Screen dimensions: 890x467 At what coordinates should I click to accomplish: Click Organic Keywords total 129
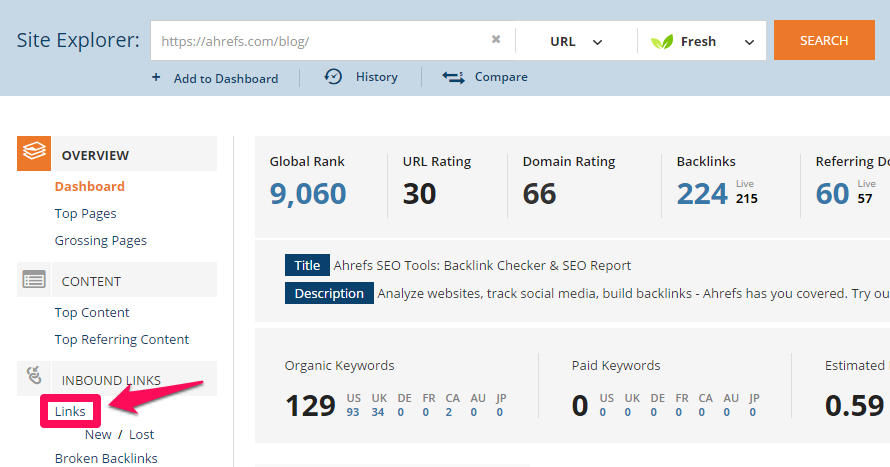(x=310, y=406)
